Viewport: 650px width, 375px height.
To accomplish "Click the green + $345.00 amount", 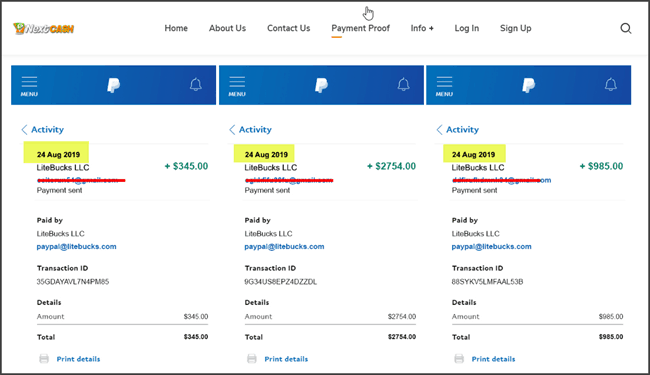I will point(187,166).
